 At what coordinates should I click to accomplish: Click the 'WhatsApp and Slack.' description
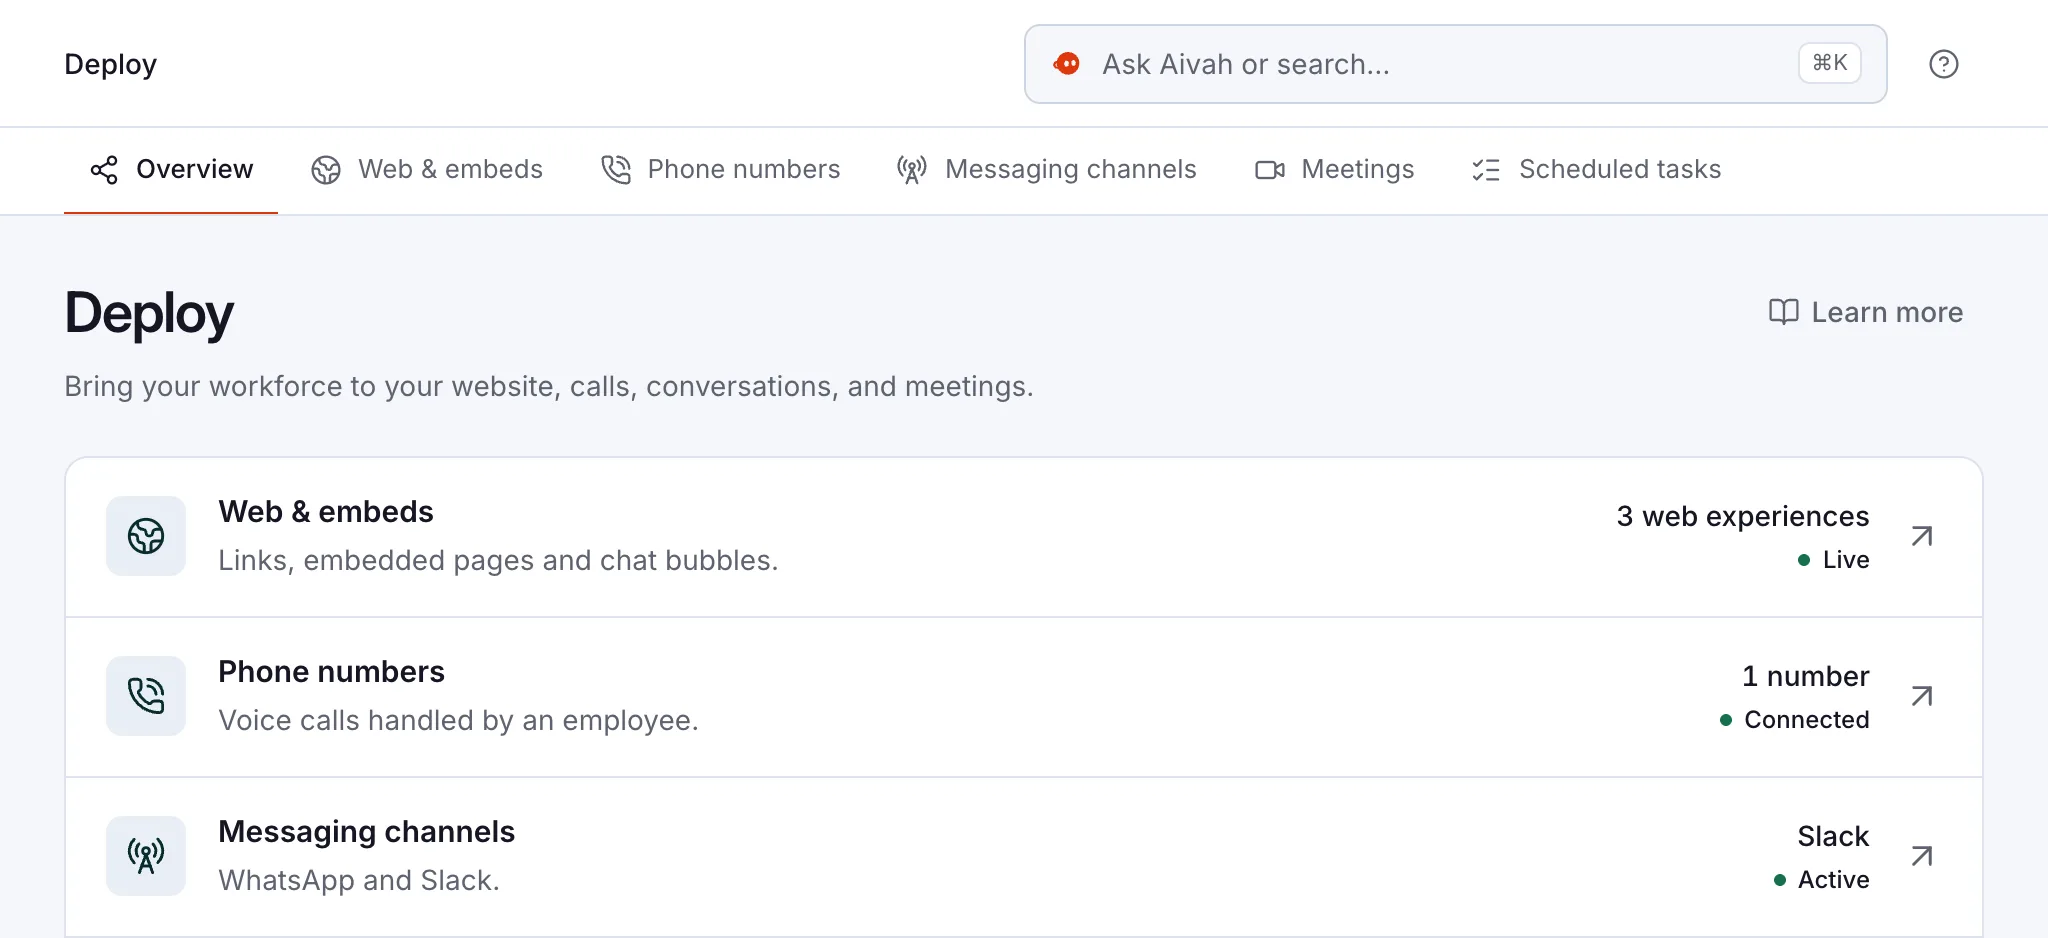coord(359,880)
